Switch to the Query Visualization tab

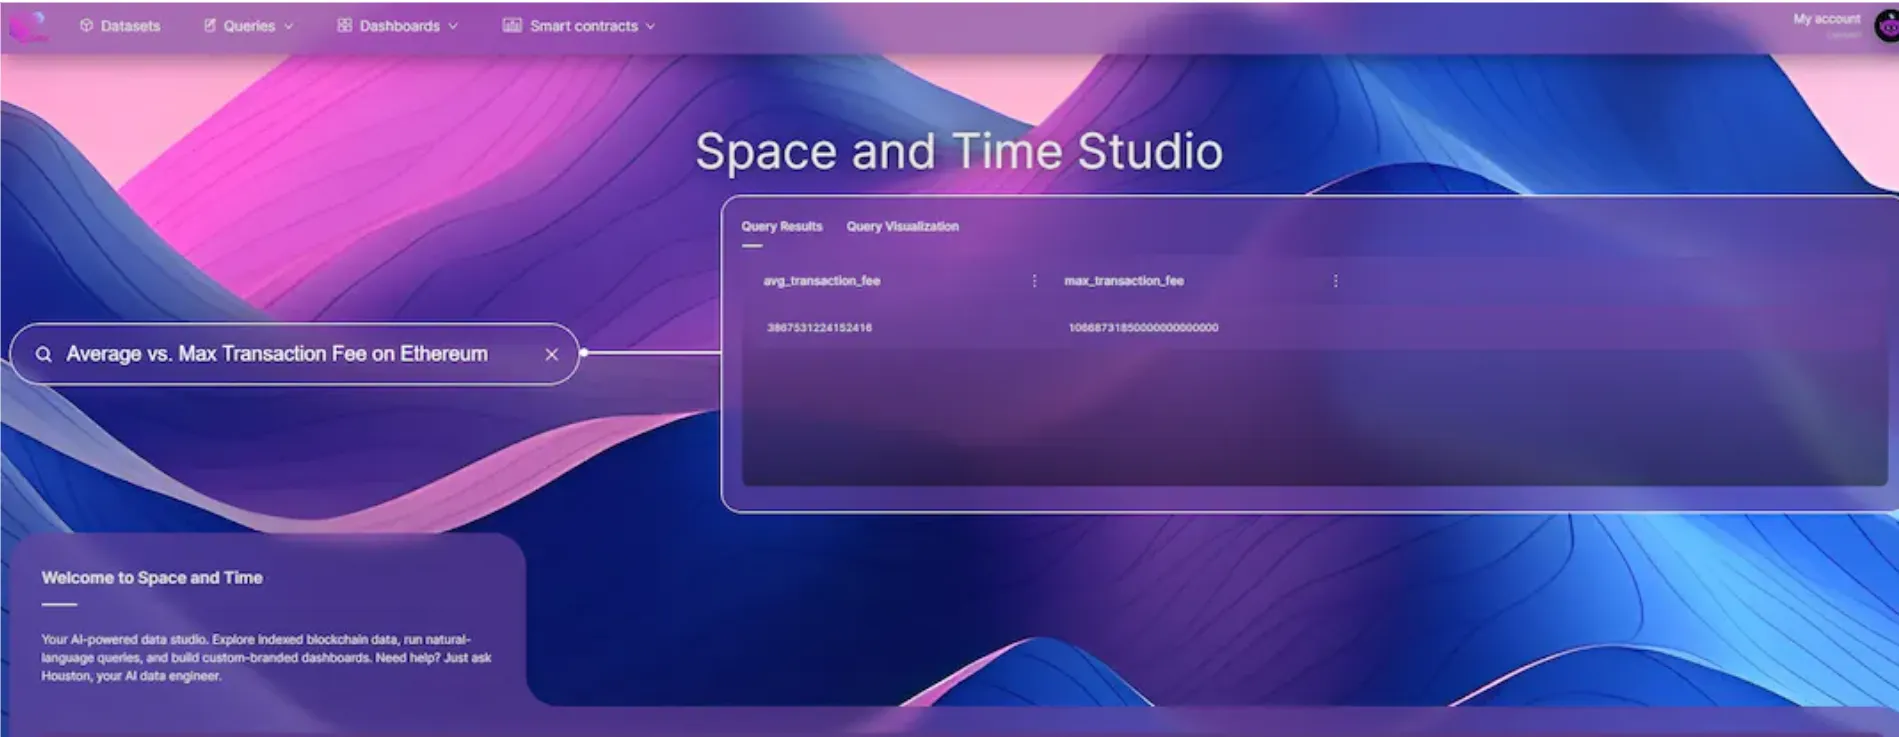pyautogui.click(x=902, y=227)
